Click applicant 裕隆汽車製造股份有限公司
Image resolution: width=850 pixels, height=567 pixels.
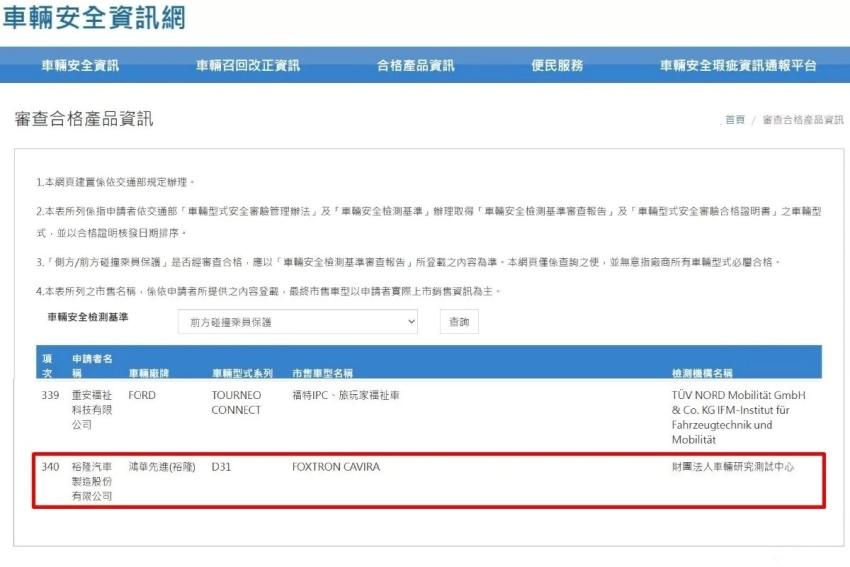click(x=92, y=481)
